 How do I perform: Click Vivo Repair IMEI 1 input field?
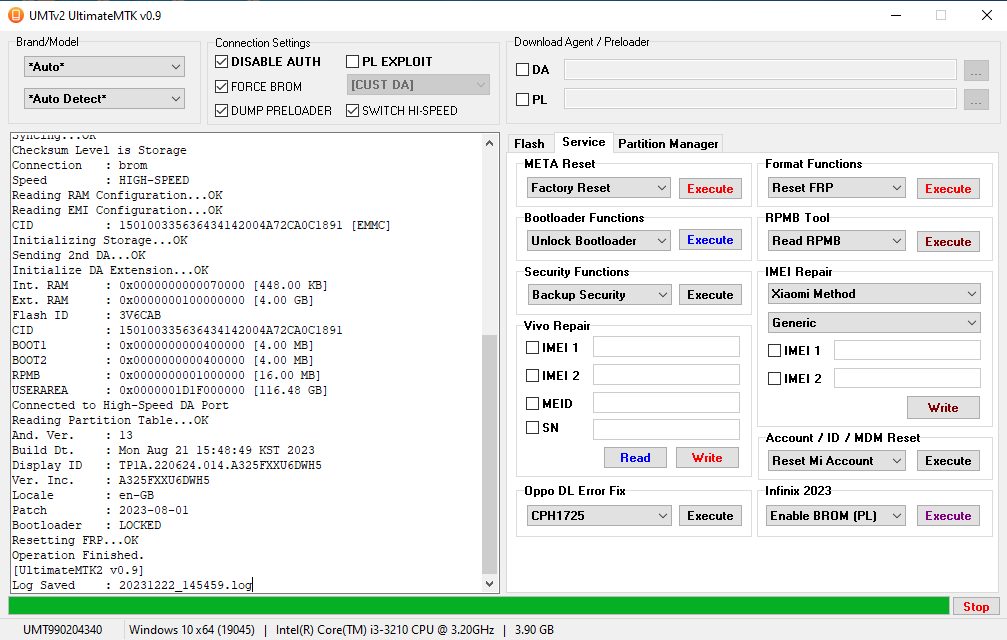(x=666, y=347)
